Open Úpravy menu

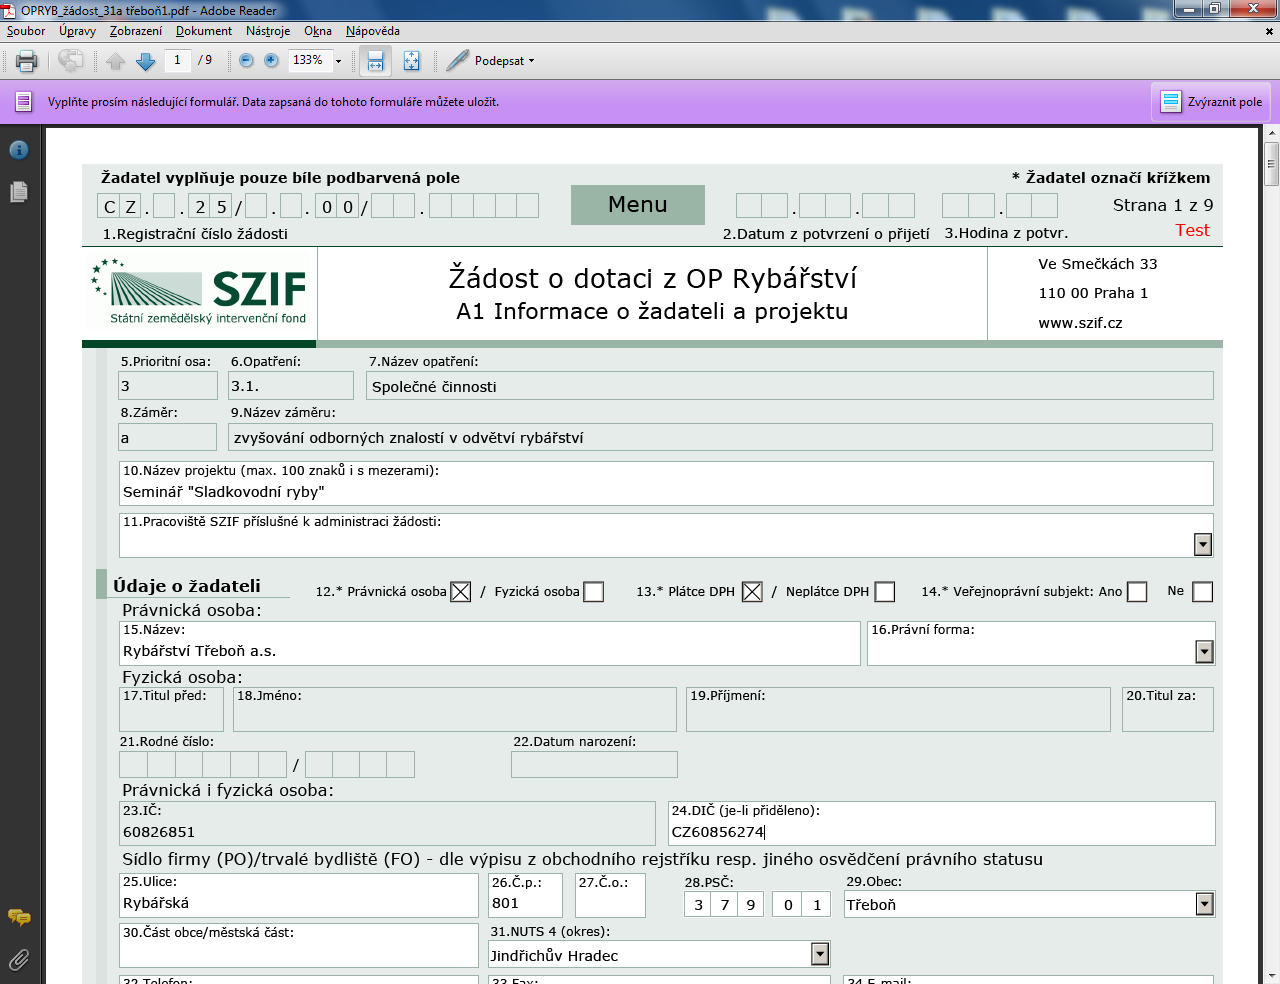click(77, 31)
